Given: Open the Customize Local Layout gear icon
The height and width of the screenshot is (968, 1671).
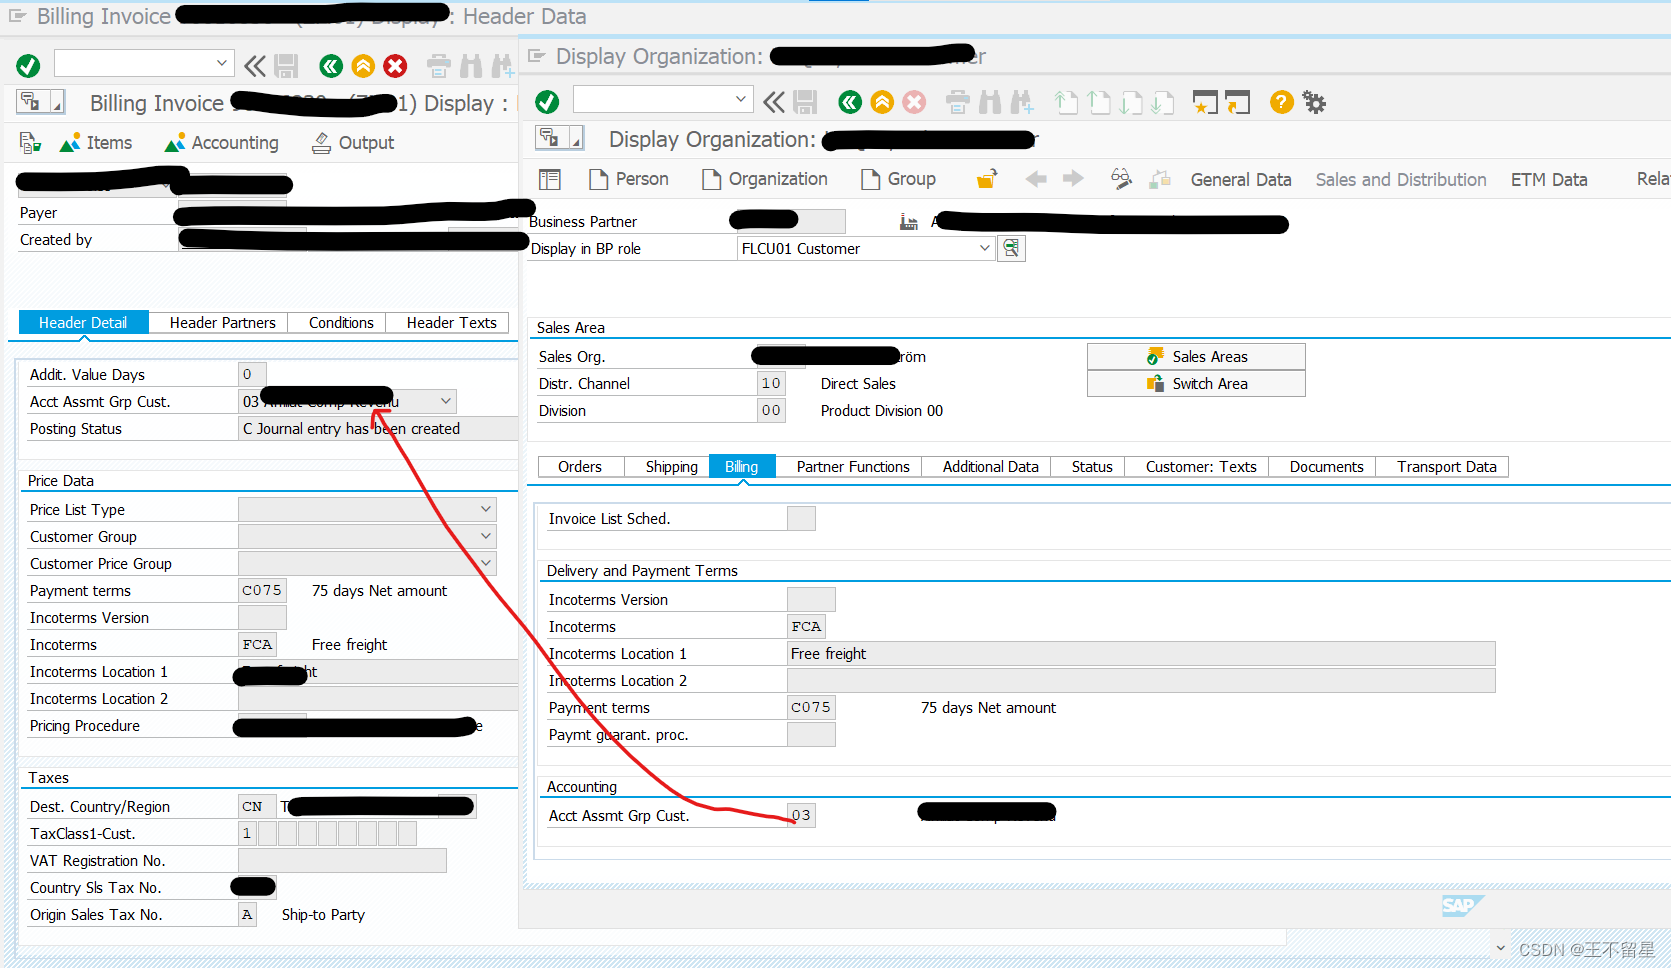Looking at the screenshot, I should (1314, 102).
